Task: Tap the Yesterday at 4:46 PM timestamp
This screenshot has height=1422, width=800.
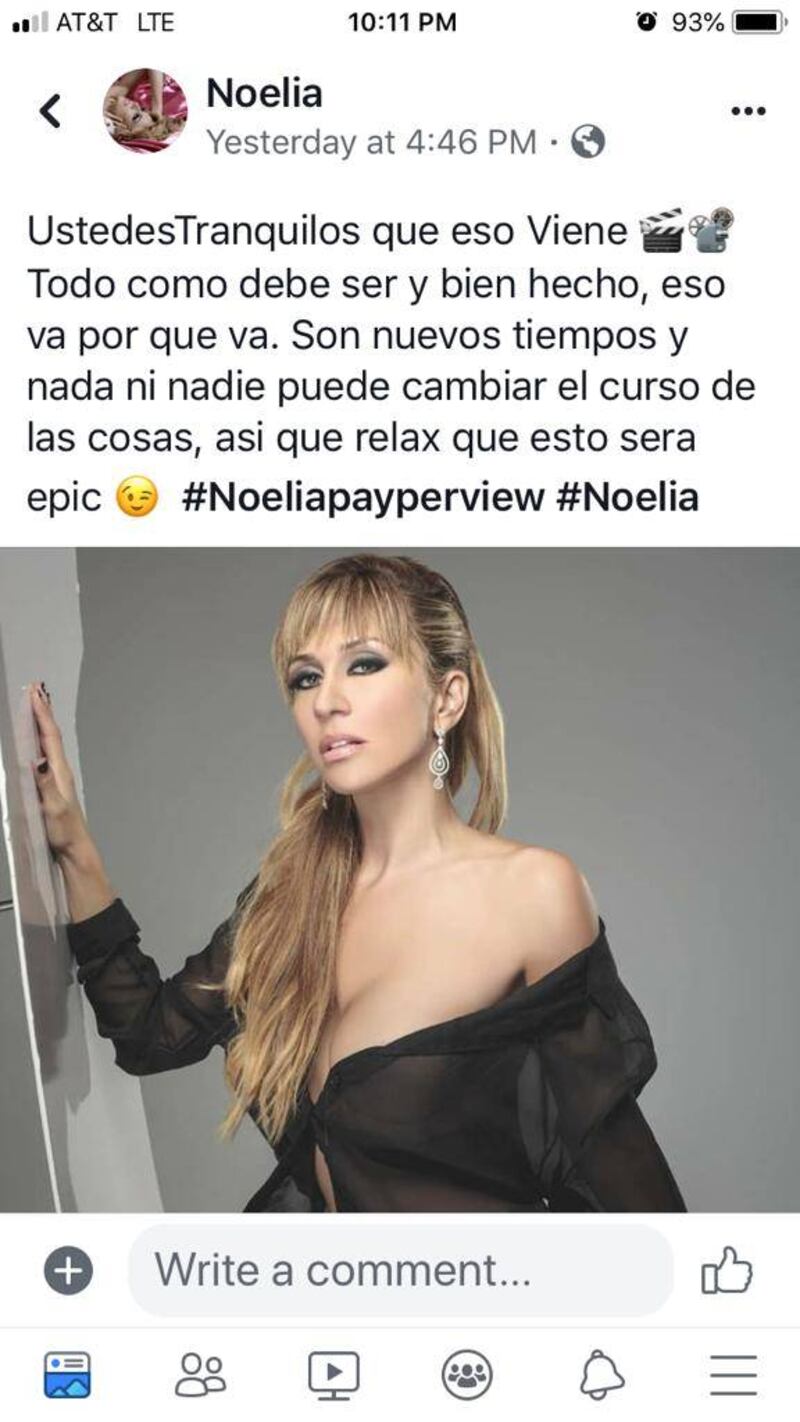Action: point(372,143)
